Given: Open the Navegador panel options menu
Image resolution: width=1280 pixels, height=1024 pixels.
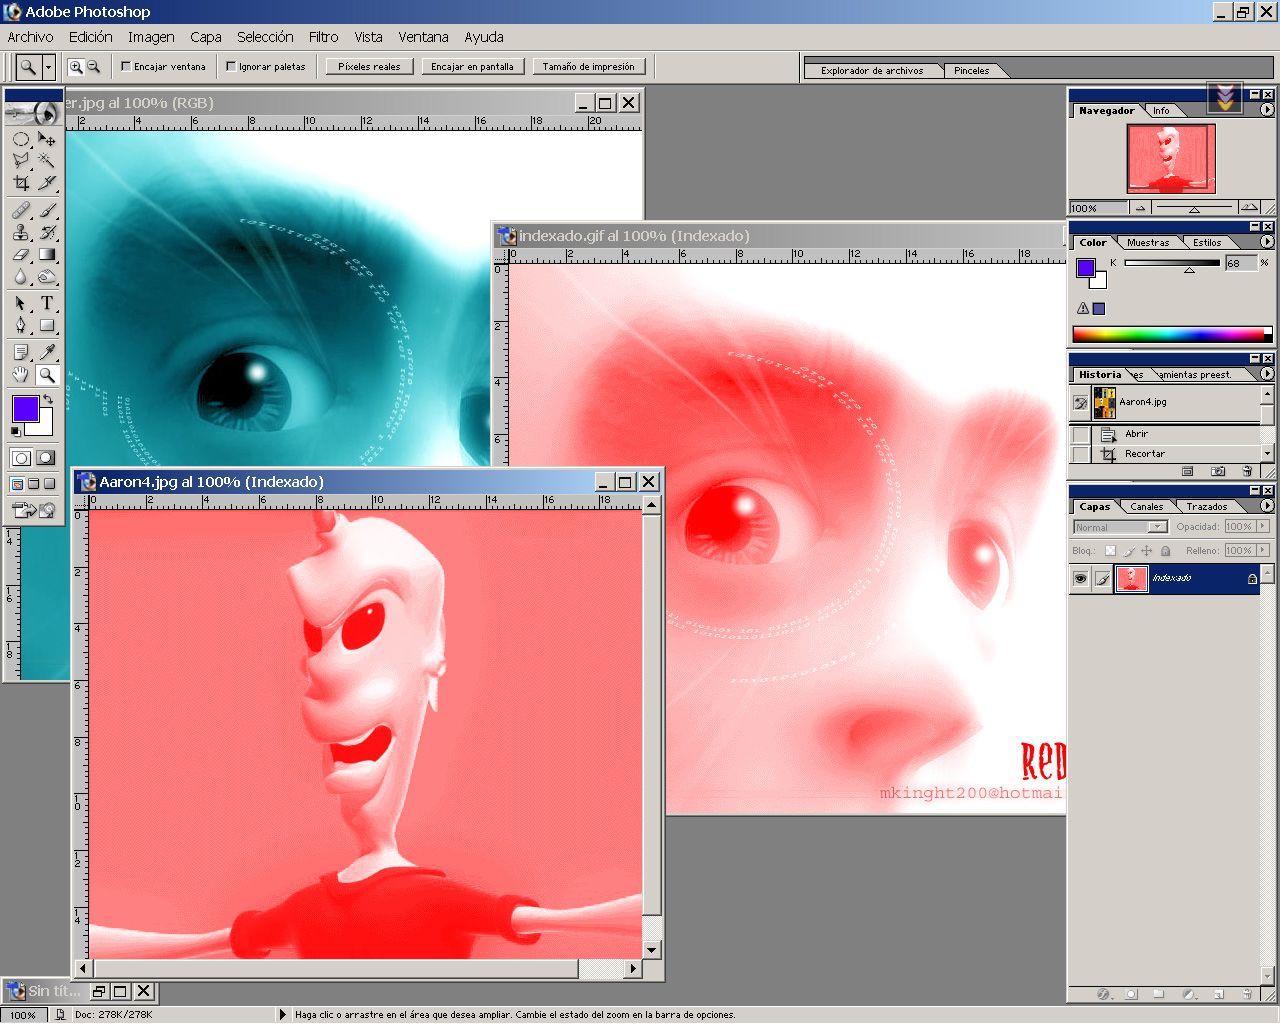Looking at the screenshot, I should (1267, 111).
